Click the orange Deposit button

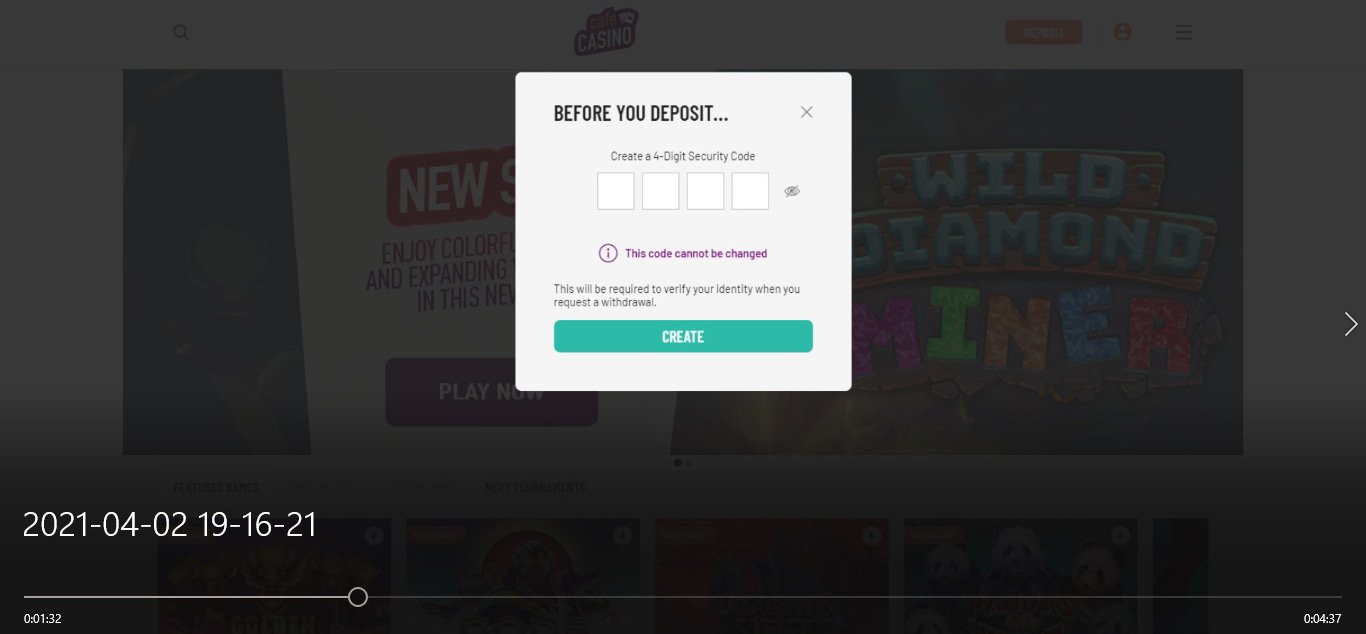[1044, 32]
